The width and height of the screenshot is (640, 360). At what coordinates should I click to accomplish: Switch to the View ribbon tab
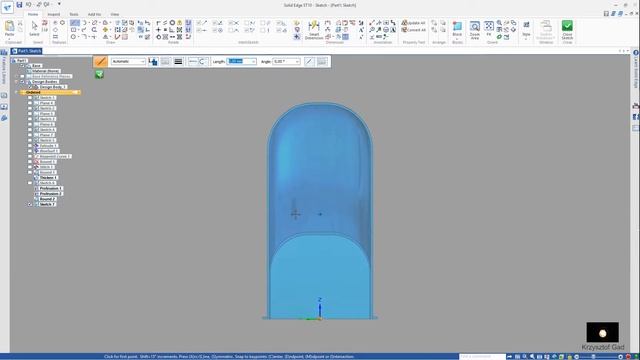point(115,14)
